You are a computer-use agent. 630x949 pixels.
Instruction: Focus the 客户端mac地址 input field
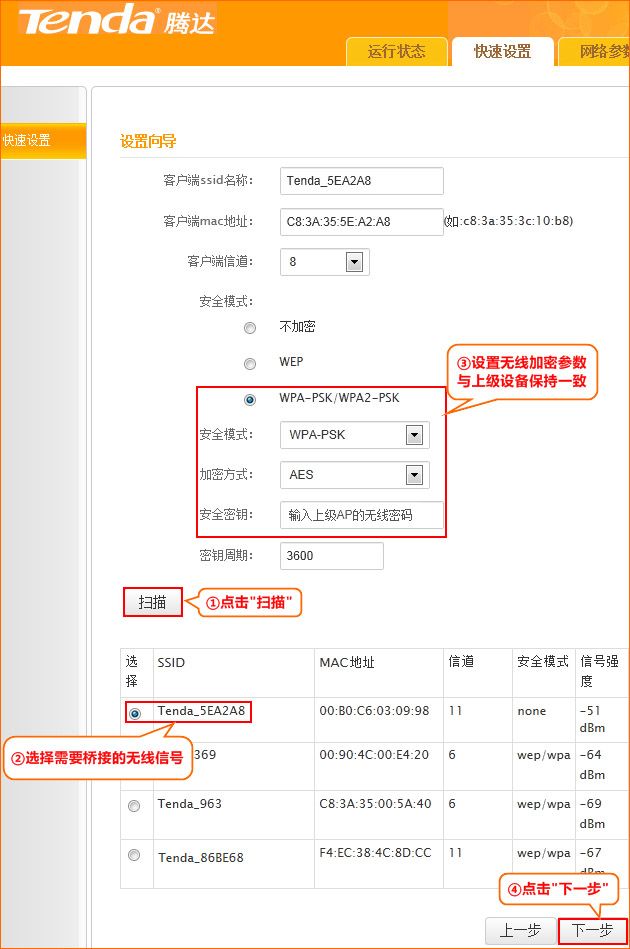pos(361,222)
